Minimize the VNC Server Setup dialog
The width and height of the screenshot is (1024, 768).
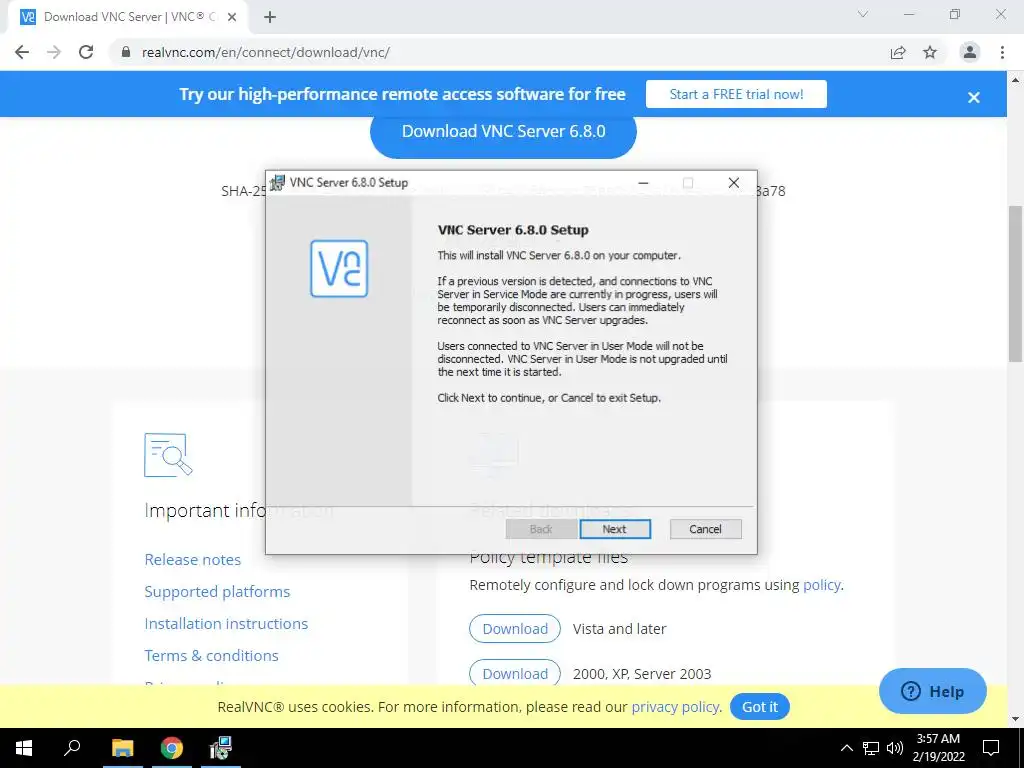[643, 183]
